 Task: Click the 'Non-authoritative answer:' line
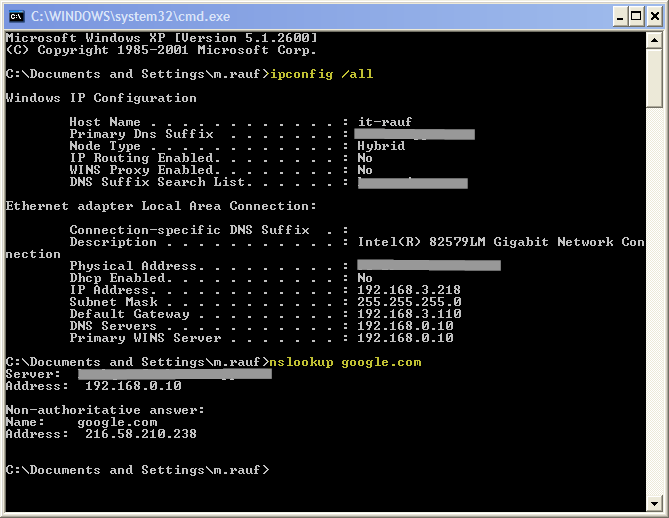(105, 410)
